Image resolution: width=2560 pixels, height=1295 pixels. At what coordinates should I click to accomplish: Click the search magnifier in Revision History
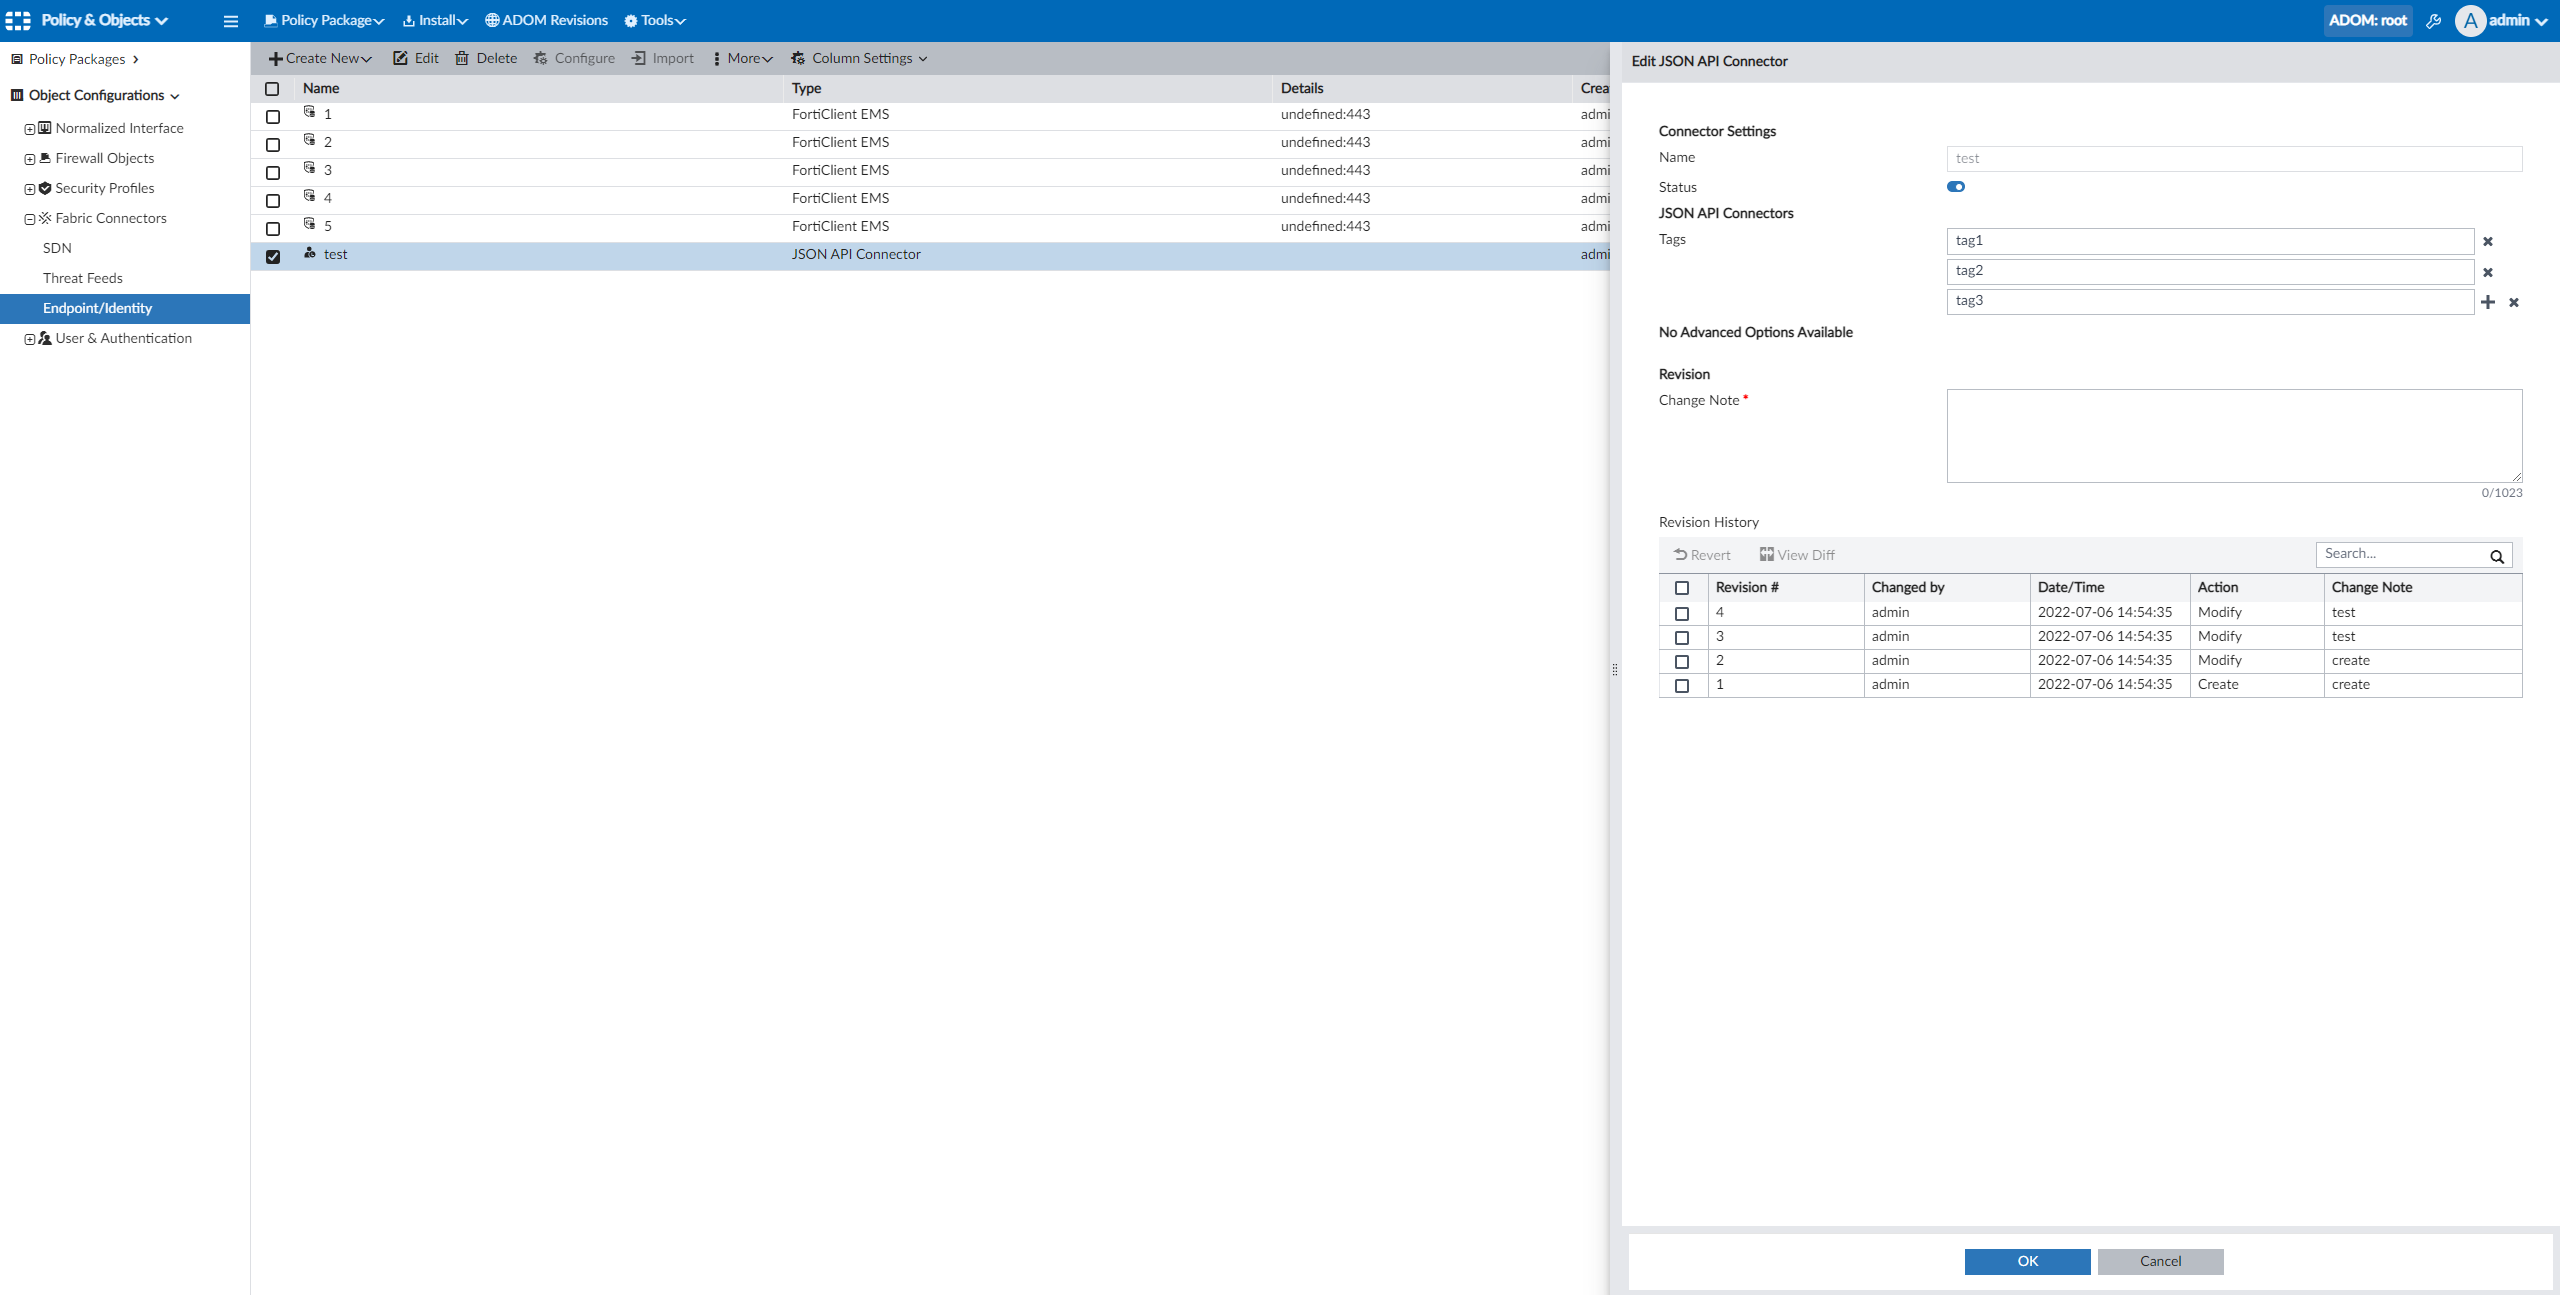[2497, 556]
